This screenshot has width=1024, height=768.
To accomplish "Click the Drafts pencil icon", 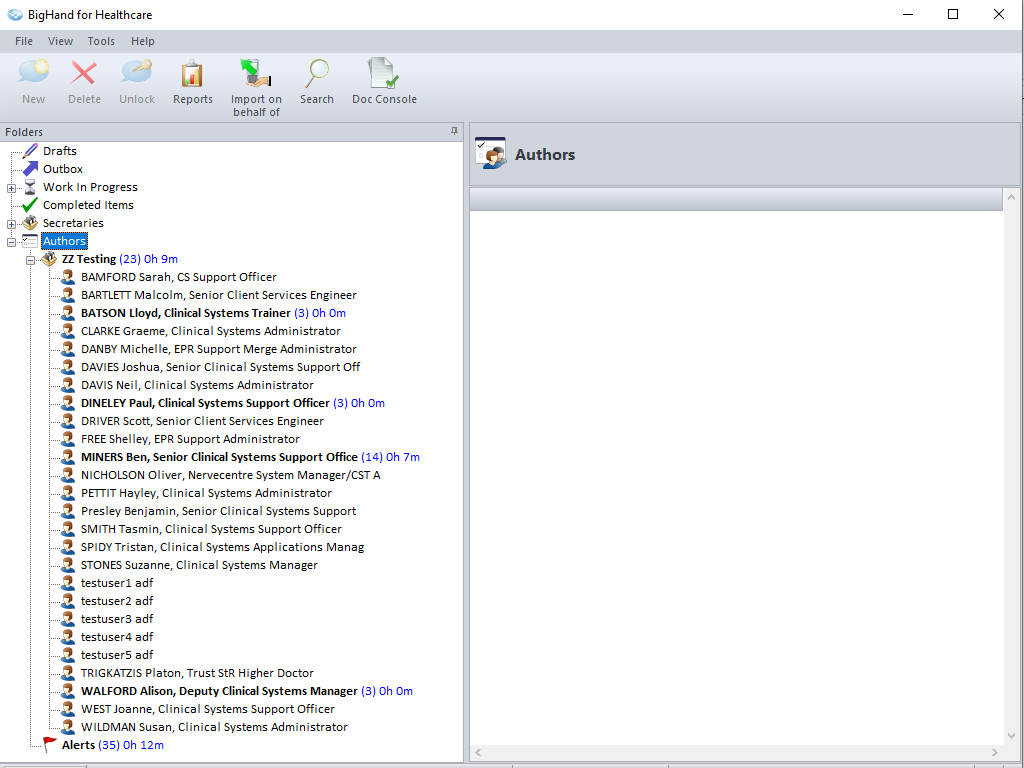I will click(30, 151).
